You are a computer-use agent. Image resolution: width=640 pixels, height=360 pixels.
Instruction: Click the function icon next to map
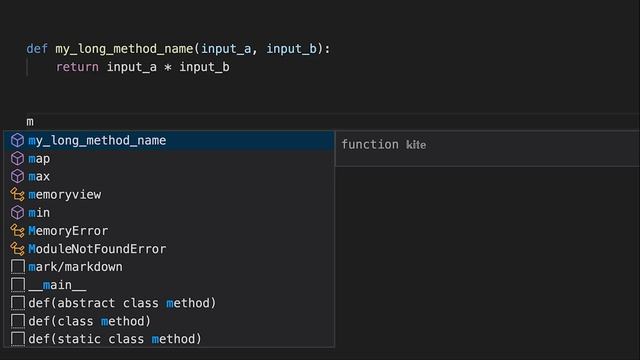(17, 158)
